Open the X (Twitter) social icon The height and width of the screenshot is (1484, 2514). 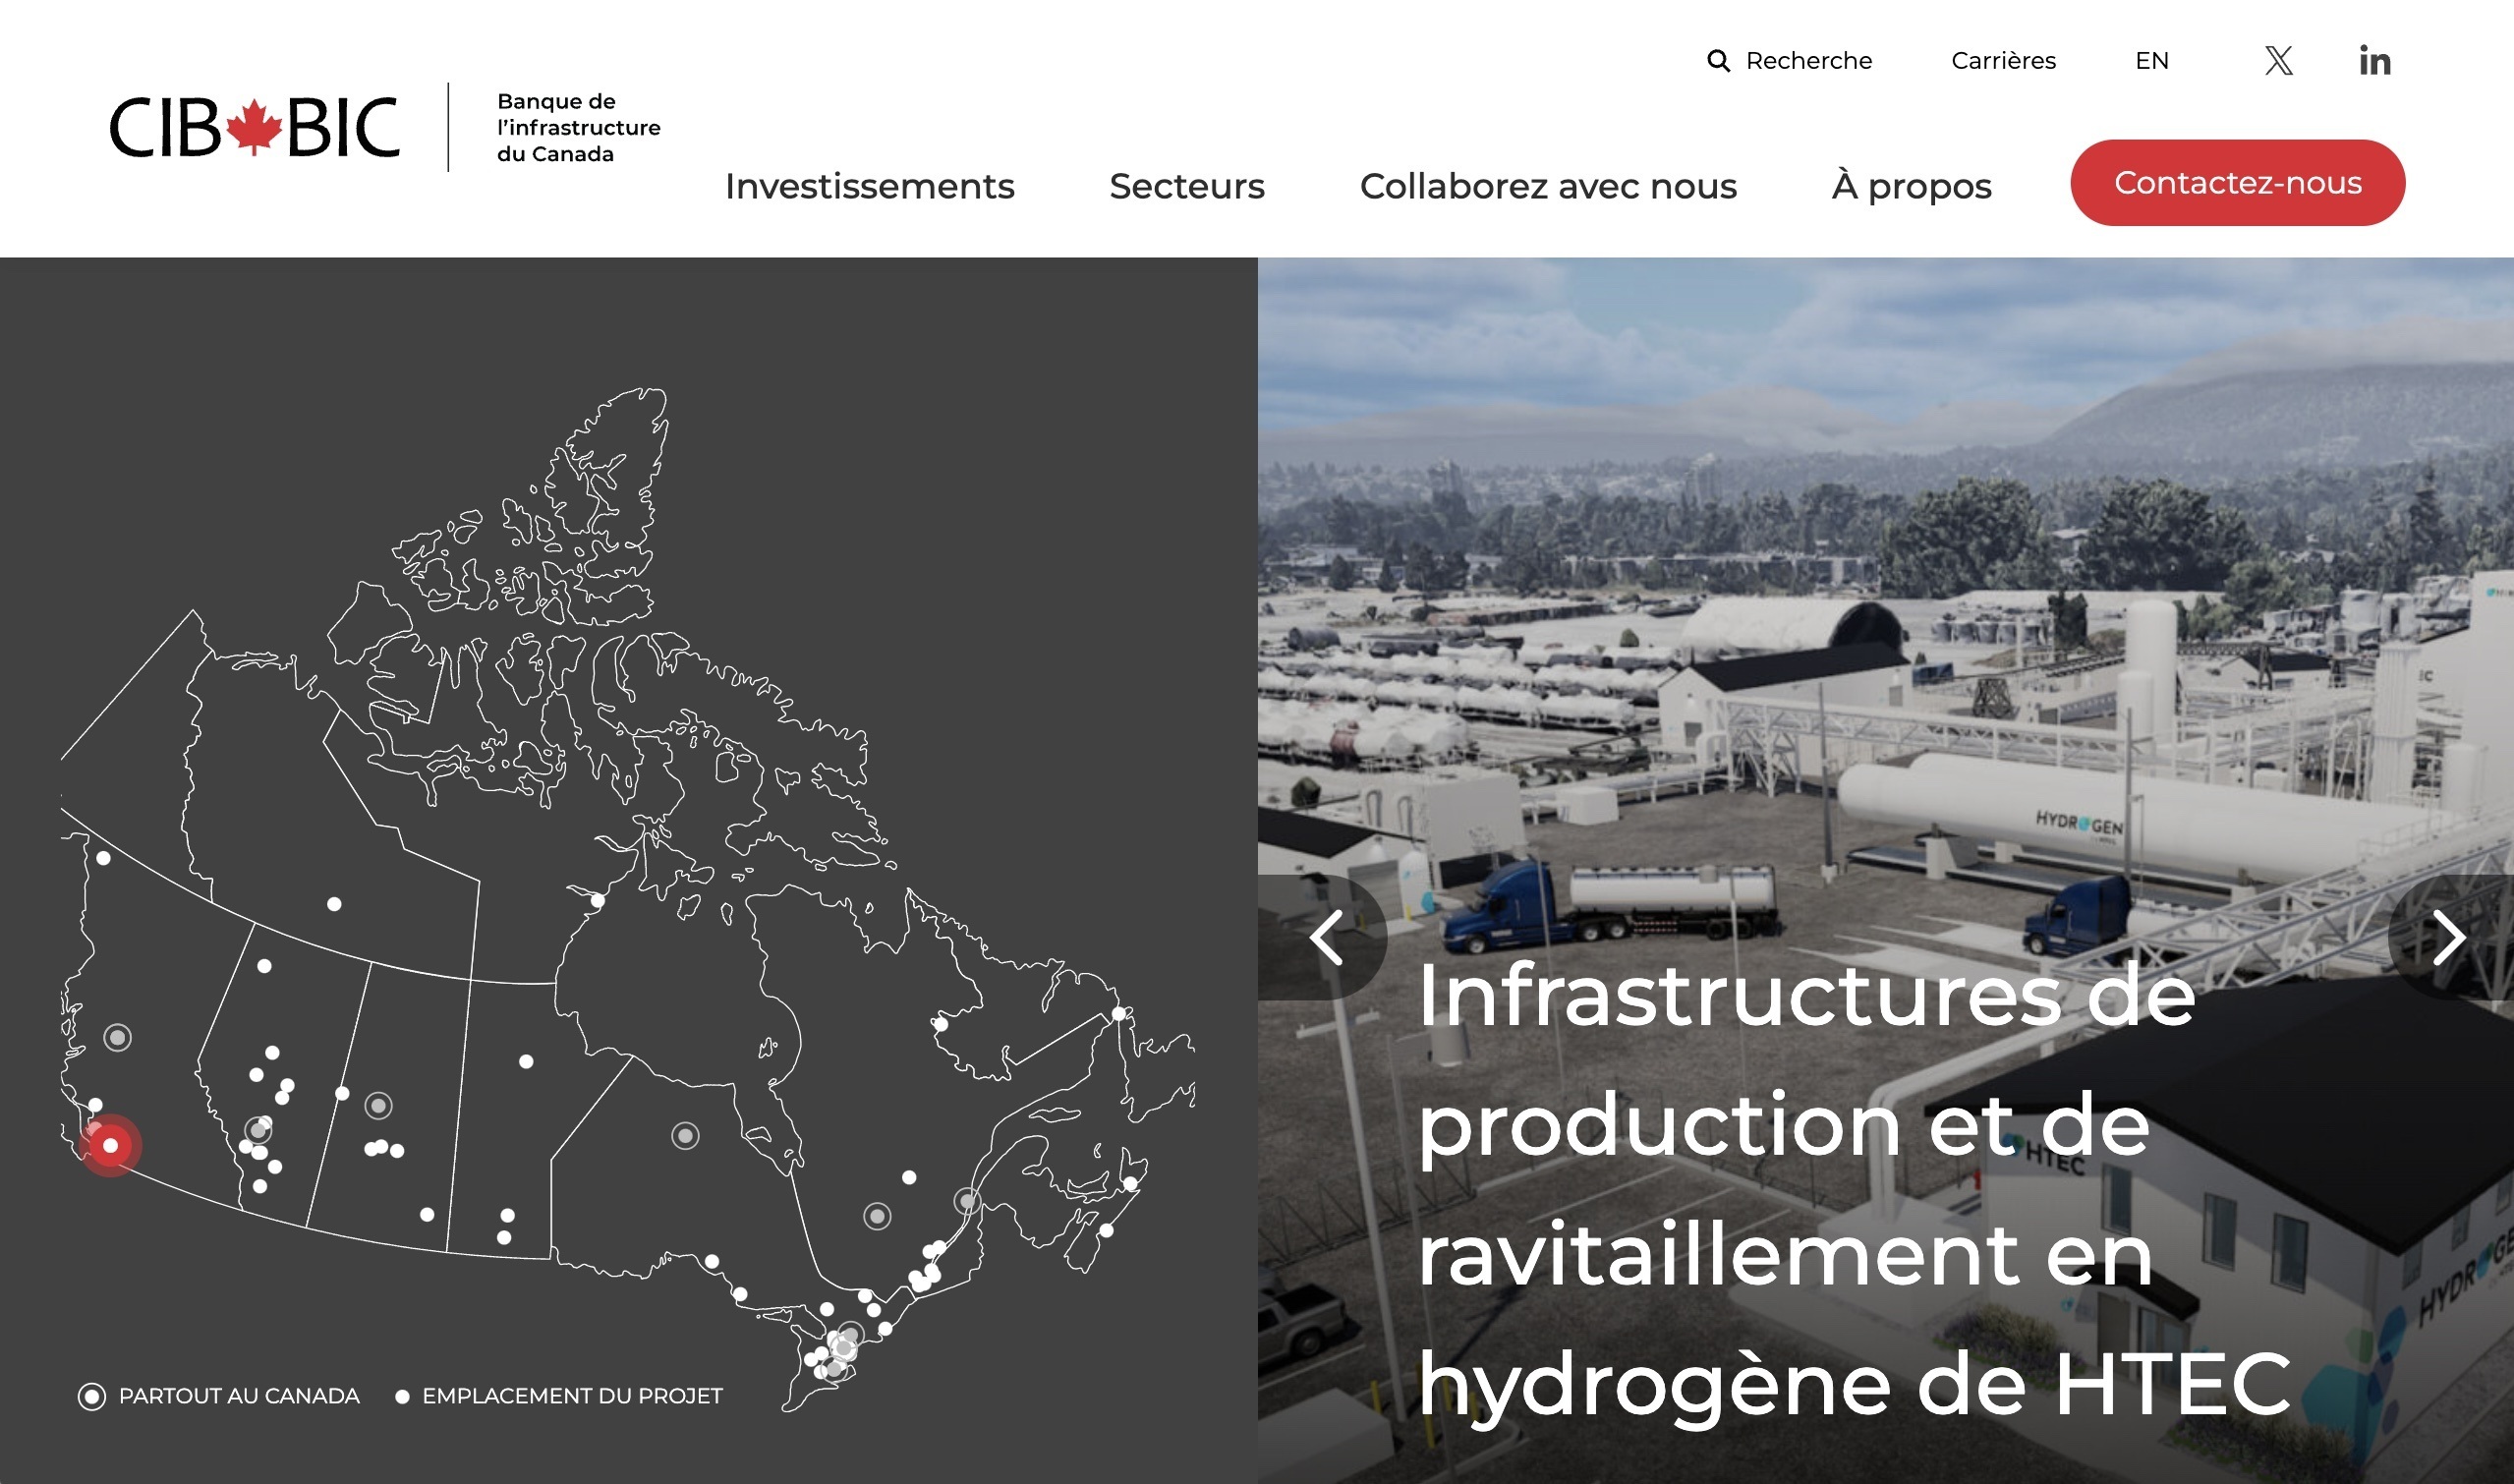click(2278, 61)
